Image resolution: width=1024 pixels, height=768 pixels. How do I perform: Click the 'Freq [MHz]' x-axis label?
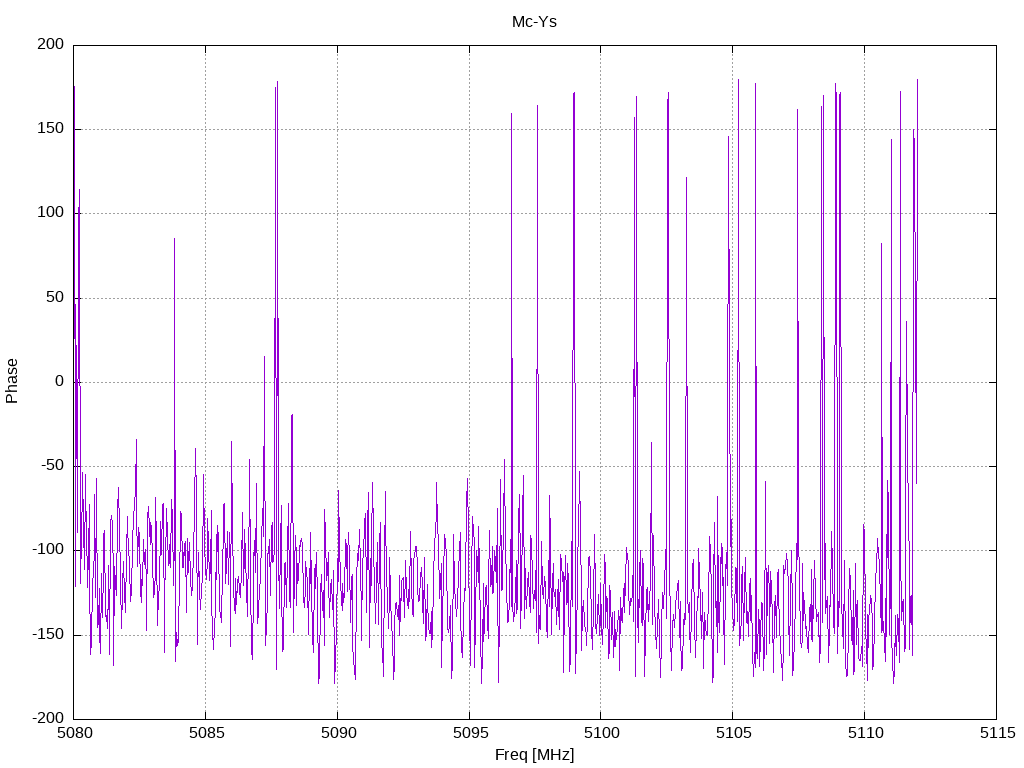(x=534, y=755)
